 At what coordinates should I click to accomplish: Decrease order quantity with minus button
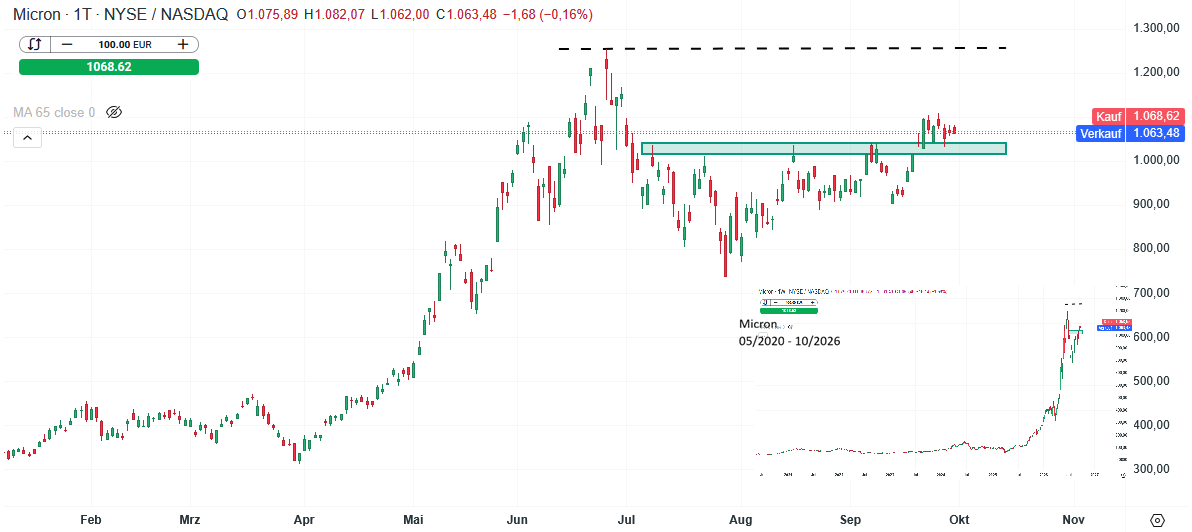point(67,44)
